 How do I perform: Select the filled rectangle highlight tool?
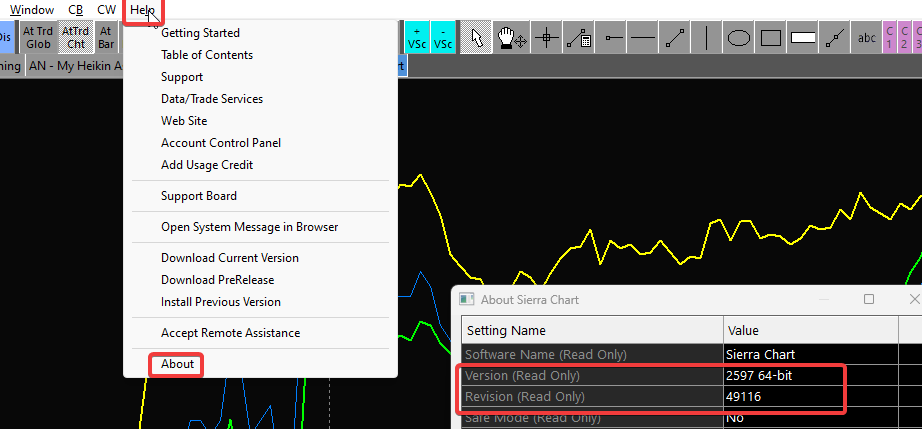click(x=803, y=38)
